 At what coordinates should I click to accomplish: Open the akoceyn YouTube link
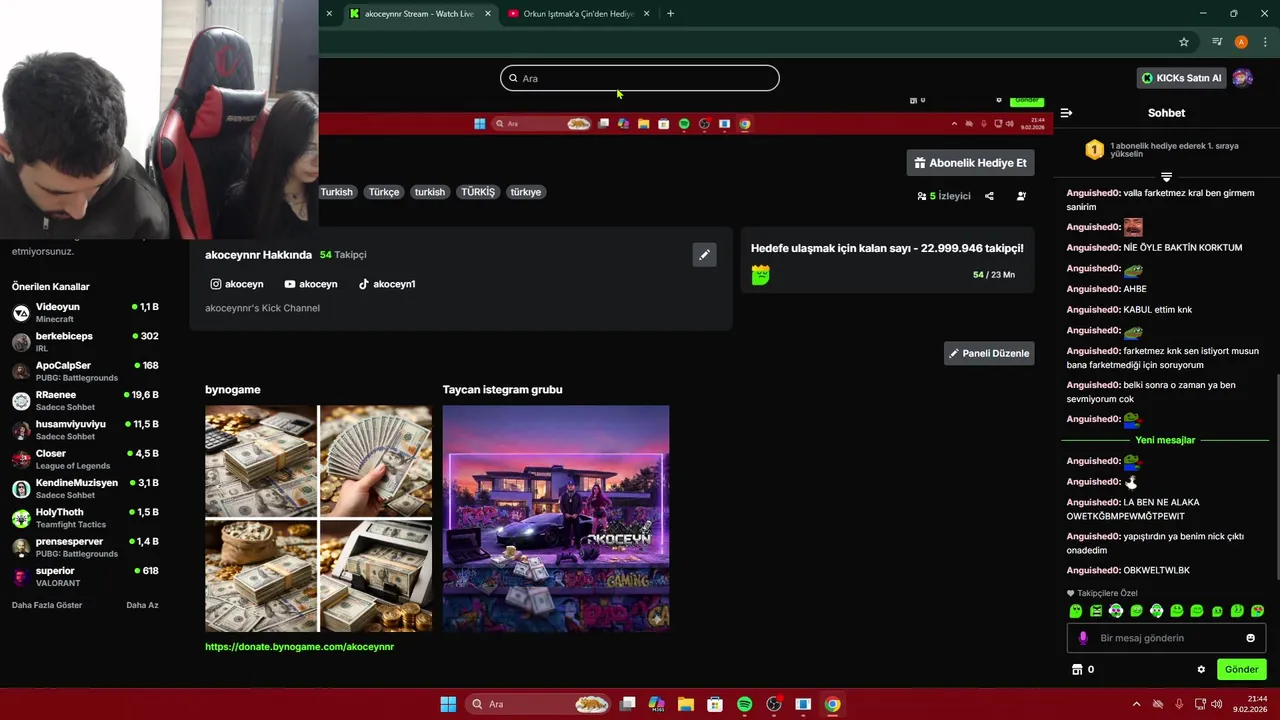tap(311, 284)
